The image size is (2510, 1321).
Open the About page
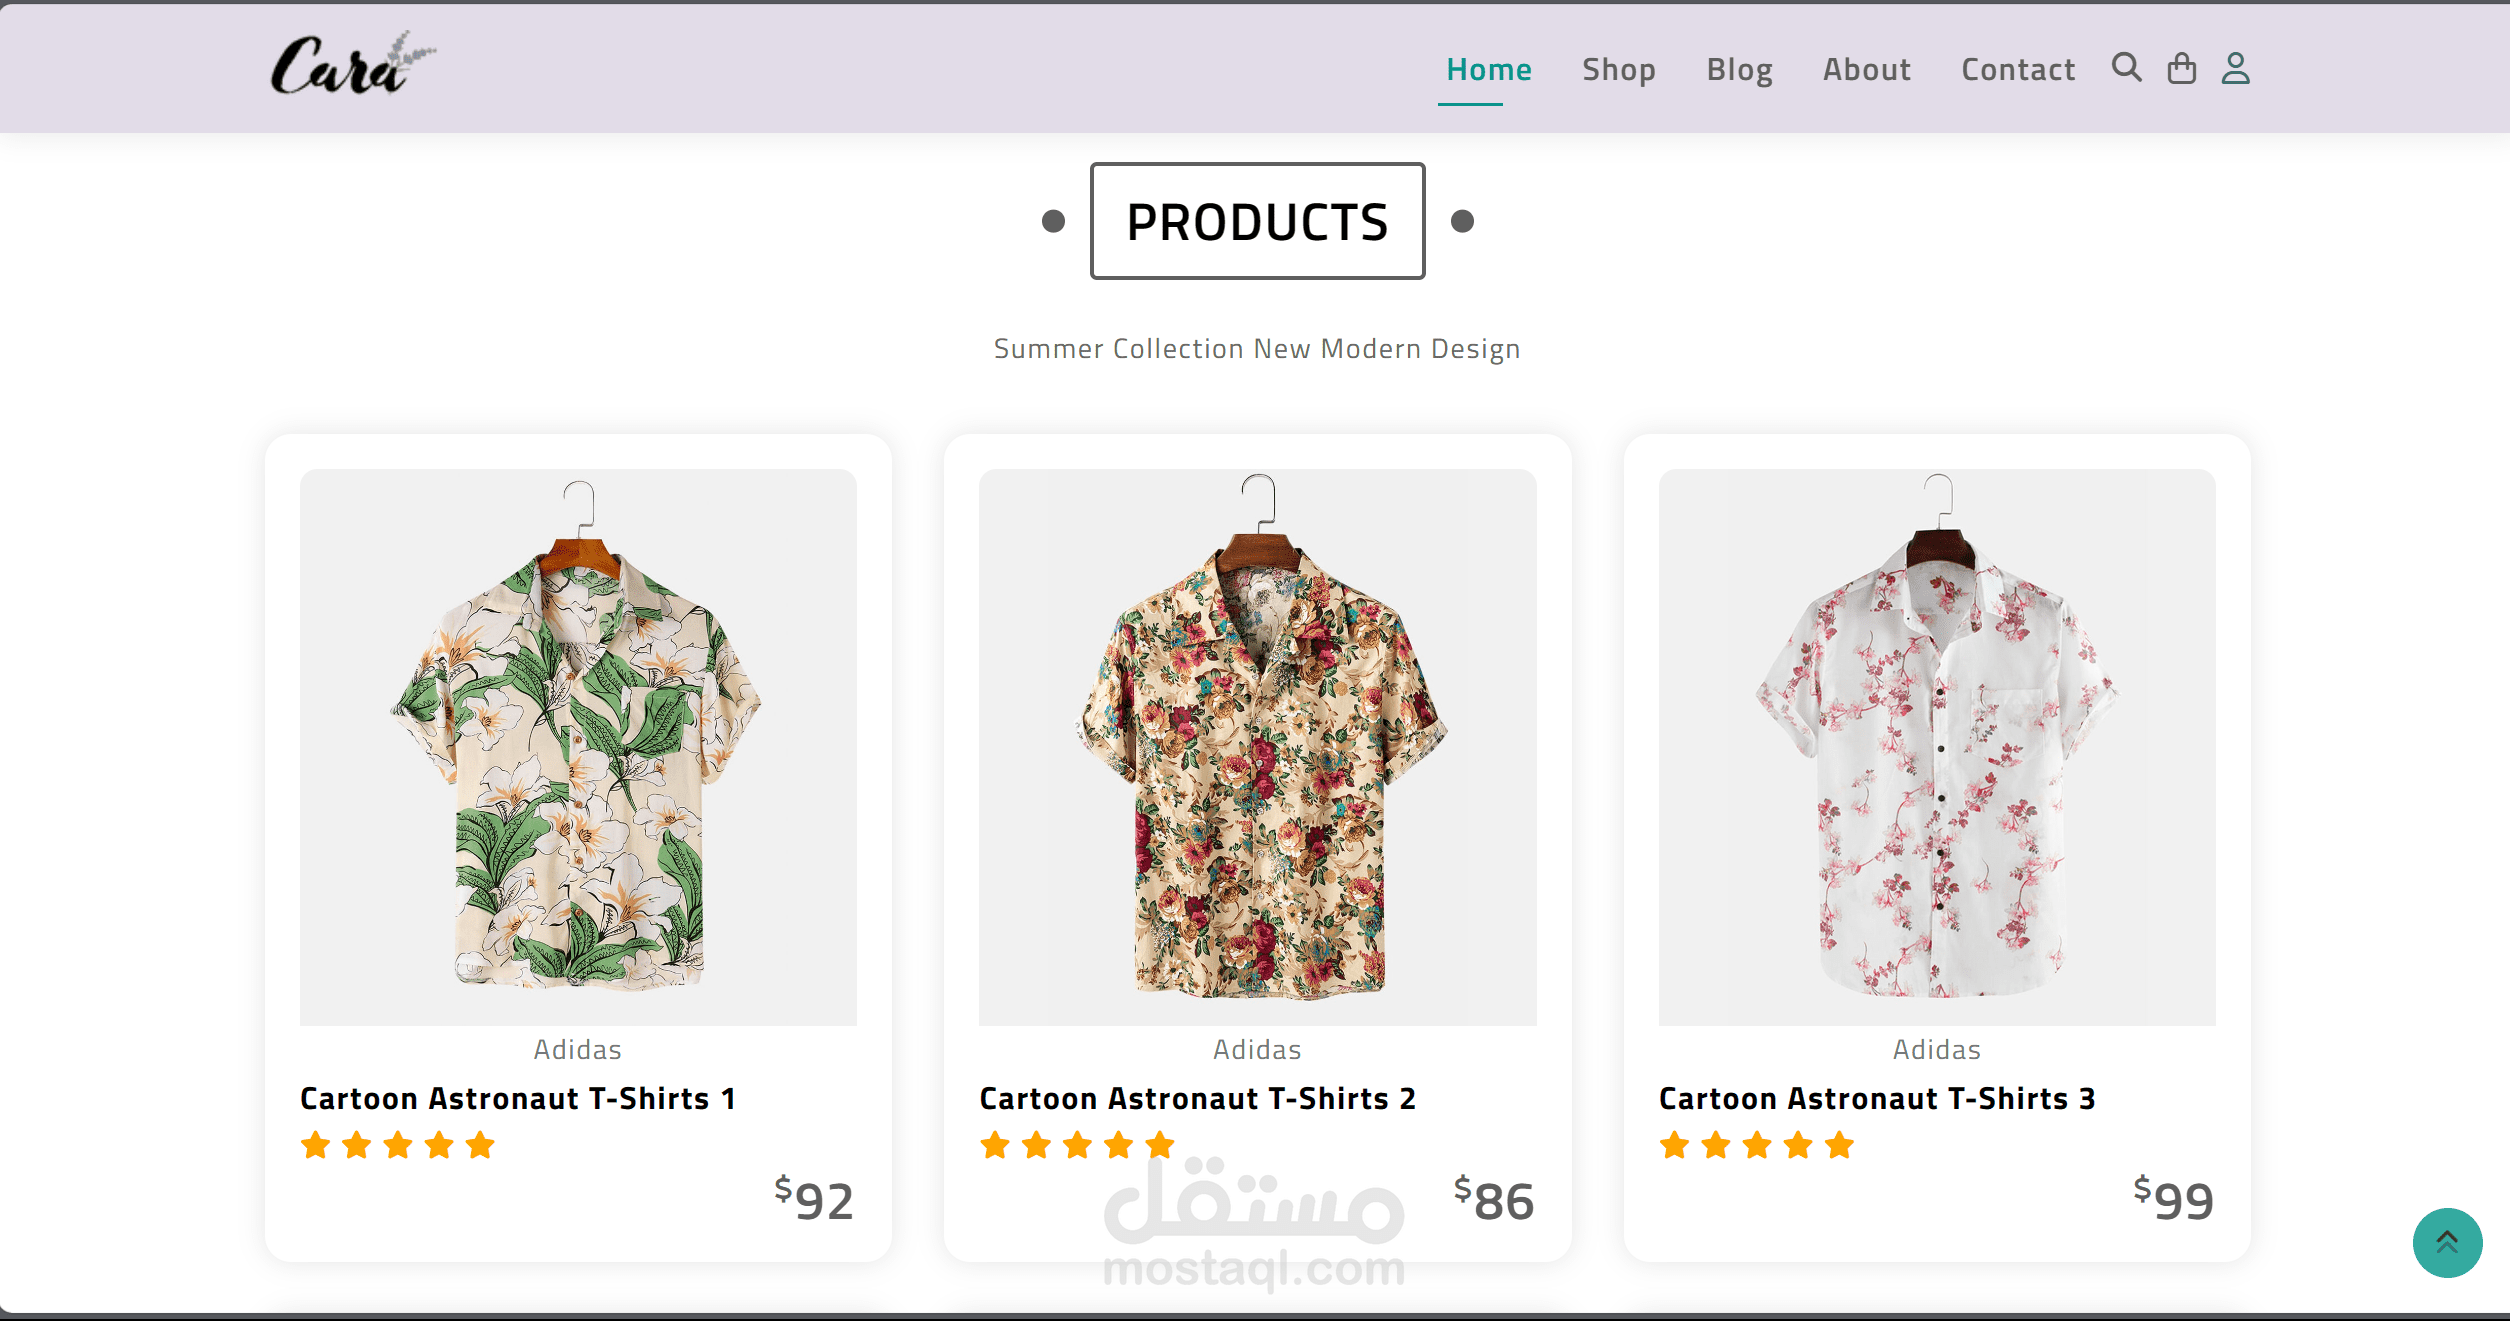tap(1866, 69)
